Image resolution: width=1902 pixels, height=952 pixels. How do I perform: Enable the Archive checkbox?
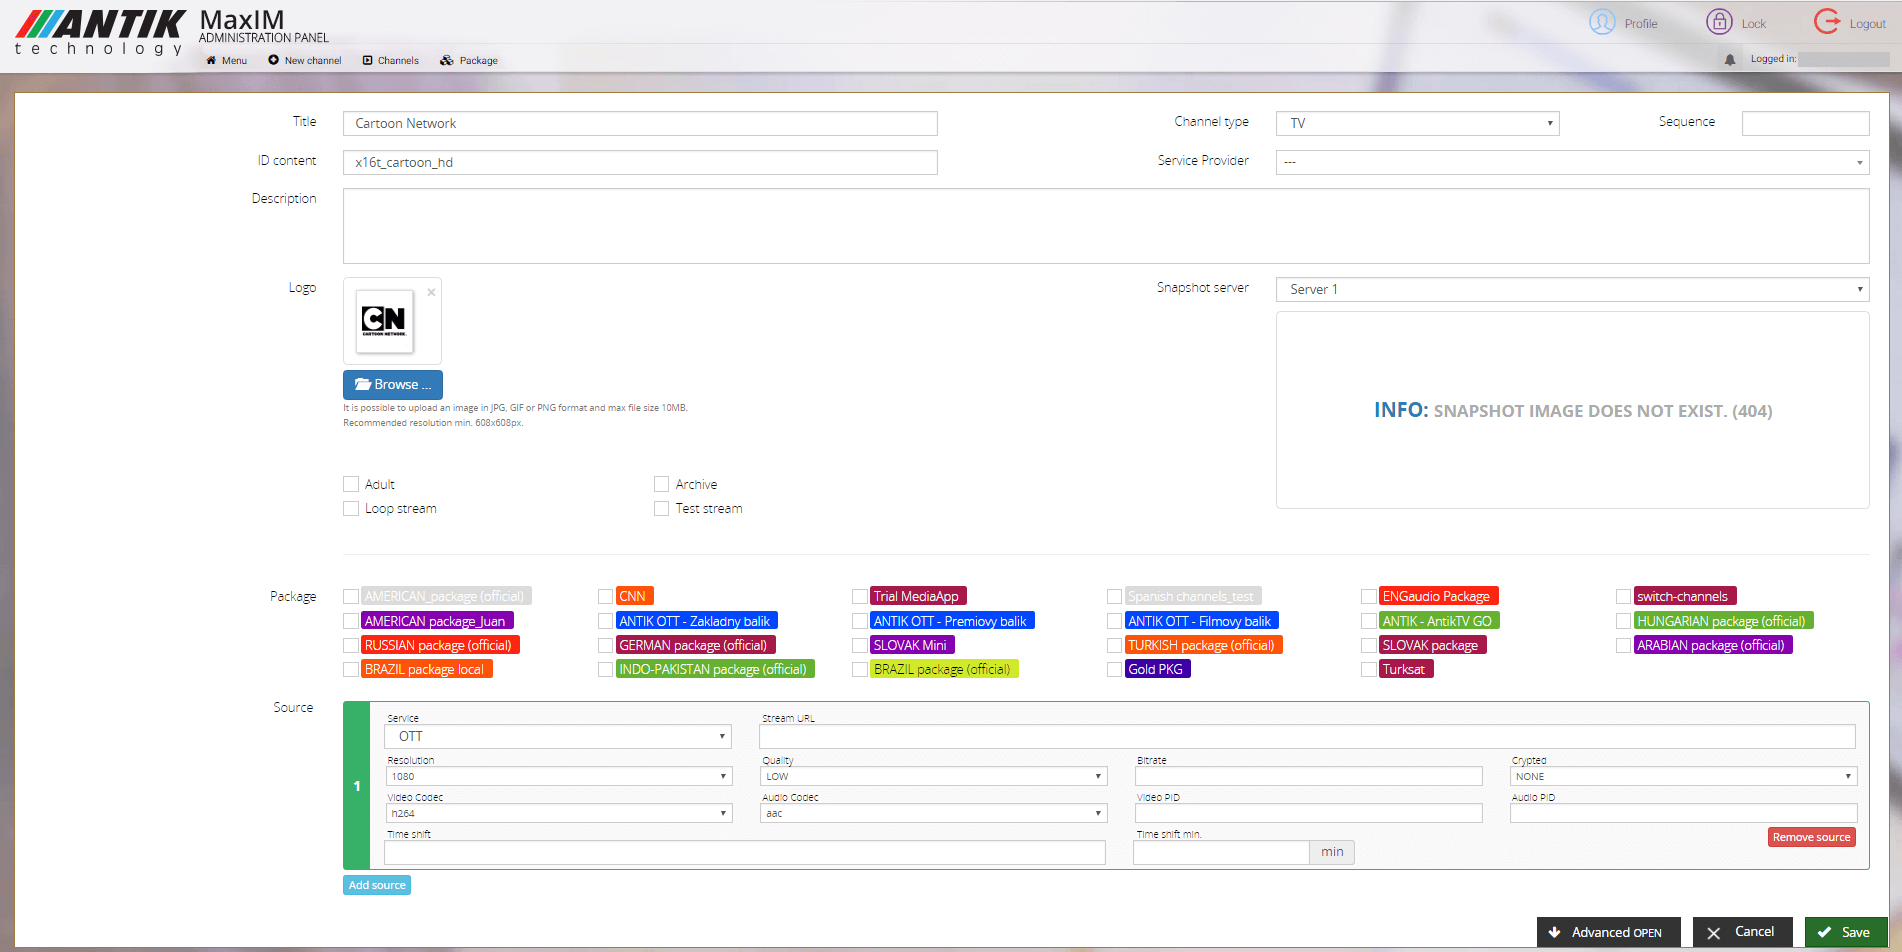point(661,484)
